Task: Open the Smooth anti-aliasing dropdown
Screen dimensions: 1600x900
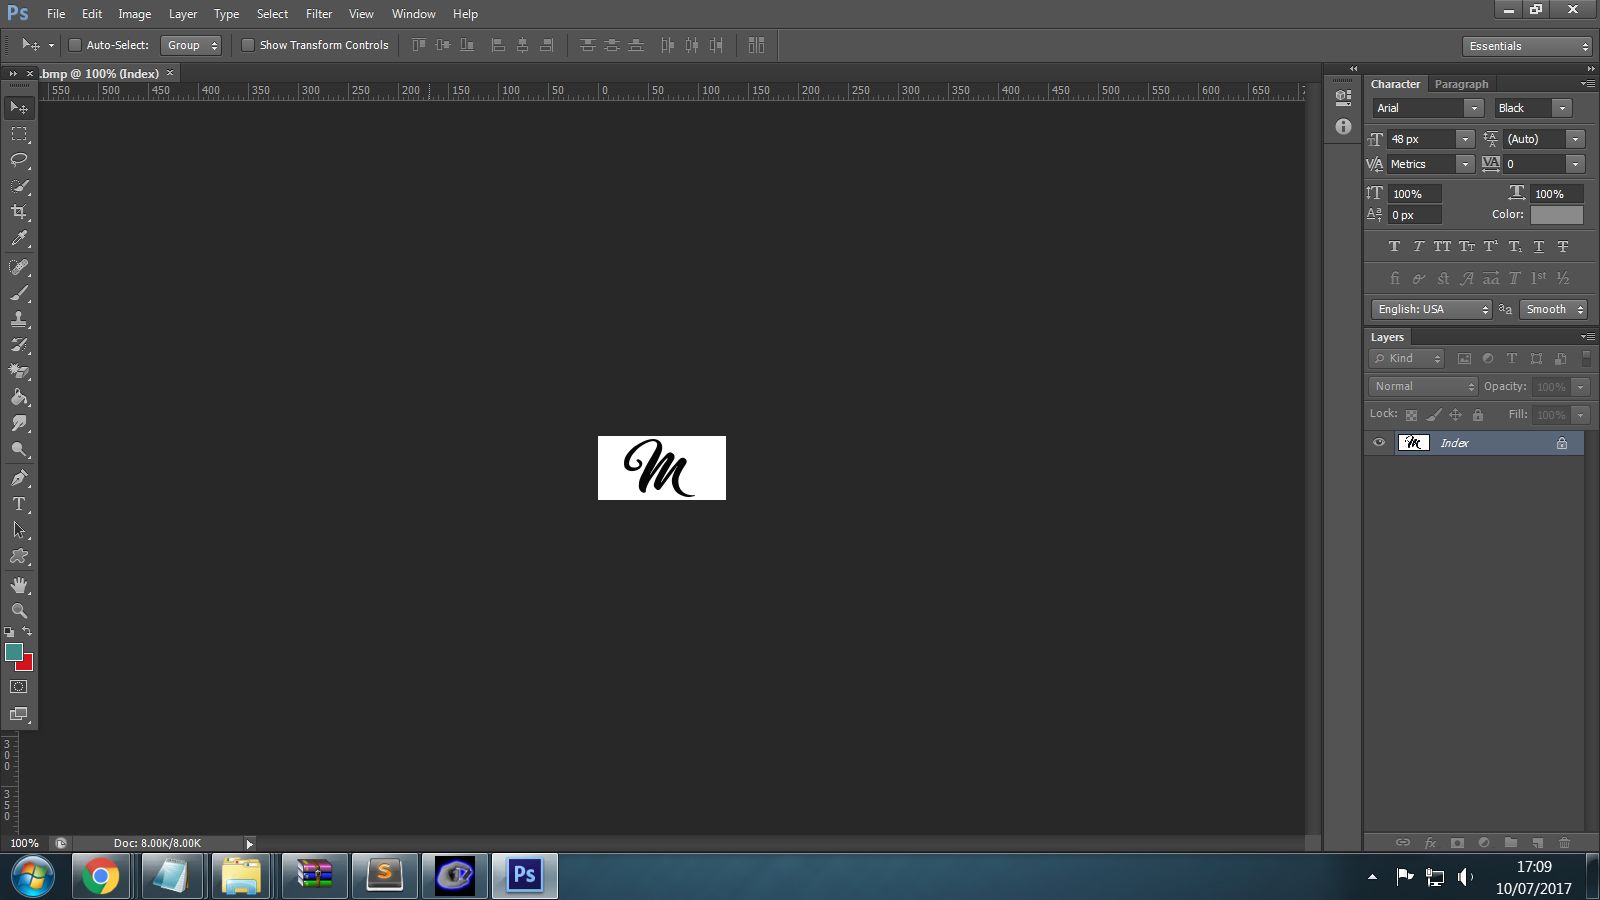Action: [x=1553, y=309]
